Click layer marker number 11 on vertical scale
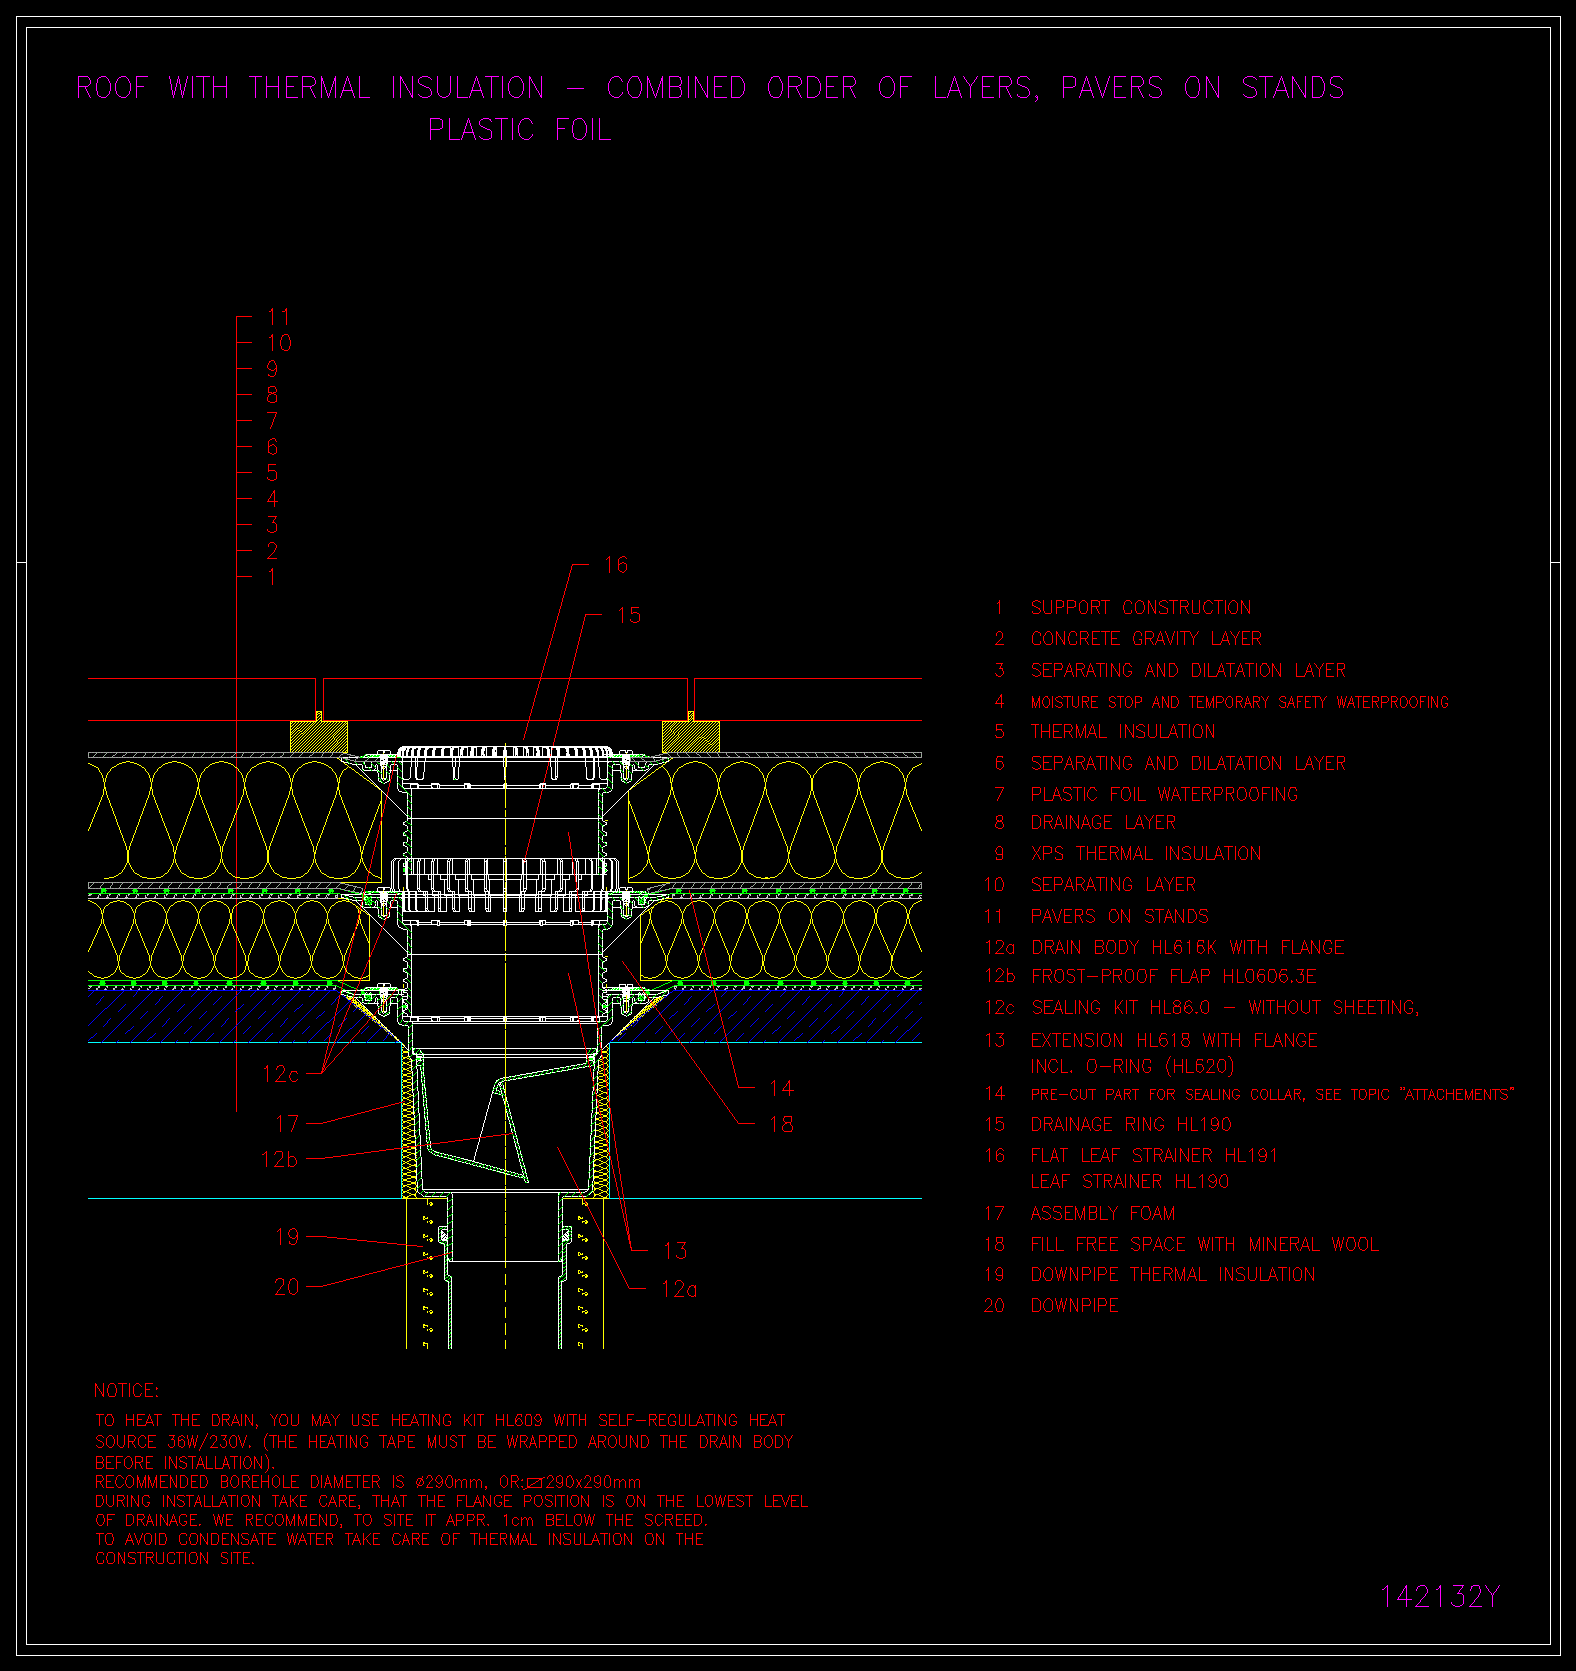The height and width of the screenshot is (1671, 1576). click(x=279, y=317)
